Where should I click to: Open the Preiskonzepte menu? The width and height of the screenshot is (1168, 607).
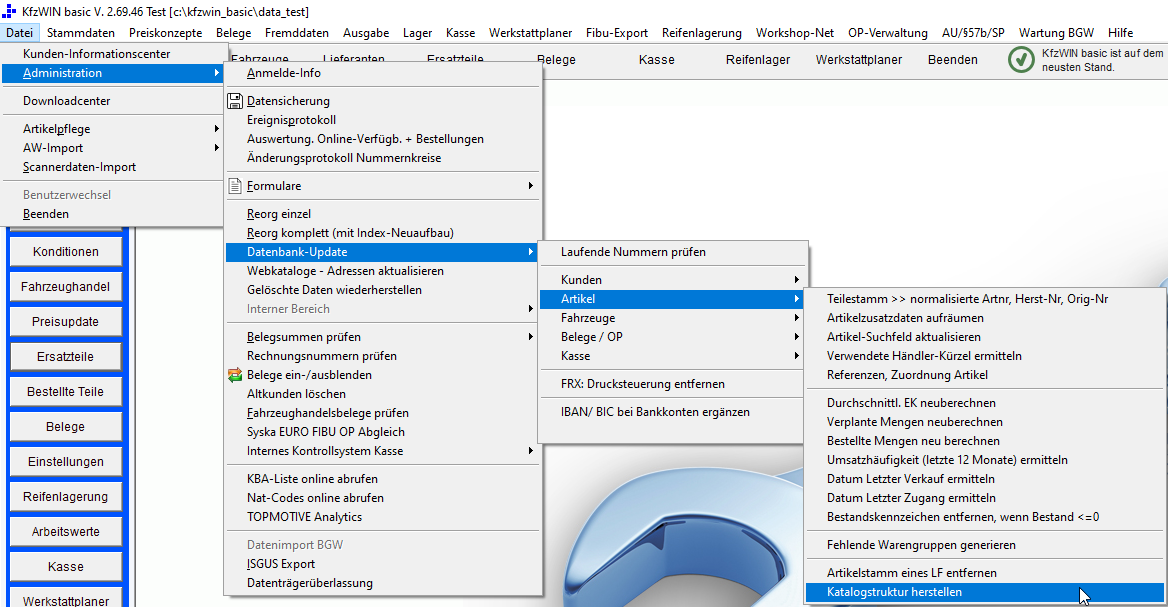pos(165,33)
